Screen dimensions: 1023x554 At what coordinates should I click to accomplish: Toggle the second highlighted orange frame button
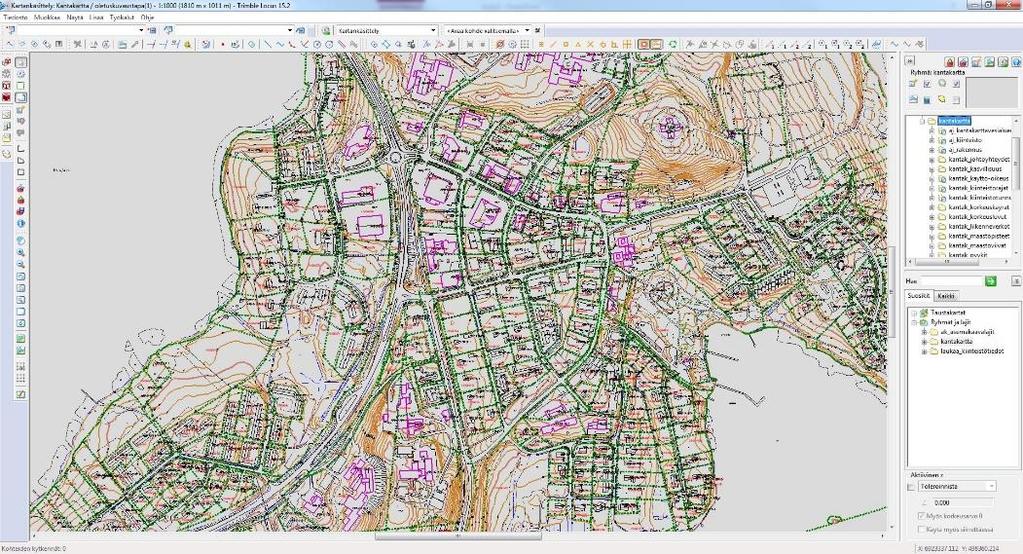(x=656, y=44)
